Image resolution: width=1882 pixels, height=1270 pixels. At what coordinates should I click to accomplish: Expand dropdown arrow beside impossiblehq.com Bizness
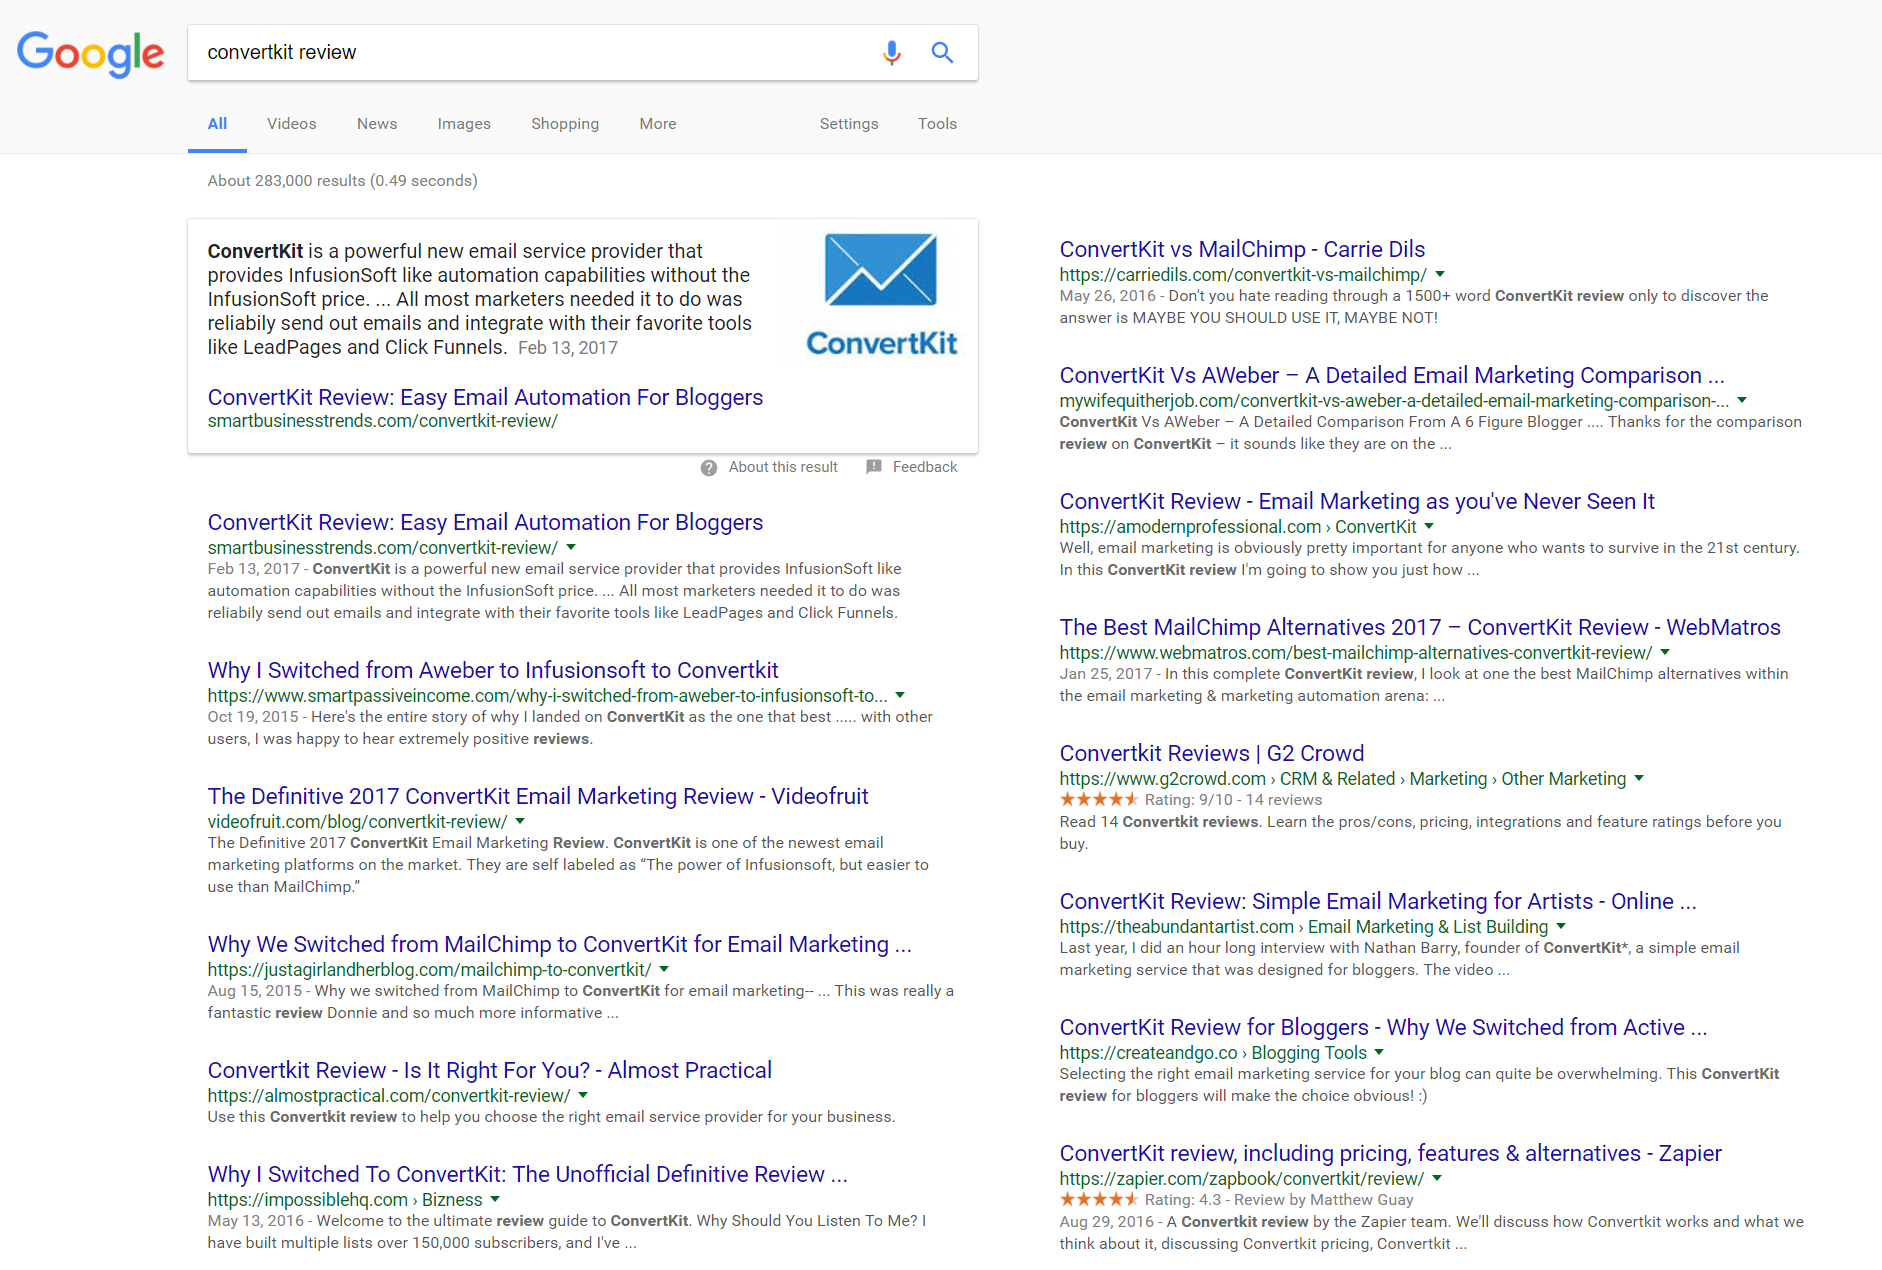[x=495, y=1199]
